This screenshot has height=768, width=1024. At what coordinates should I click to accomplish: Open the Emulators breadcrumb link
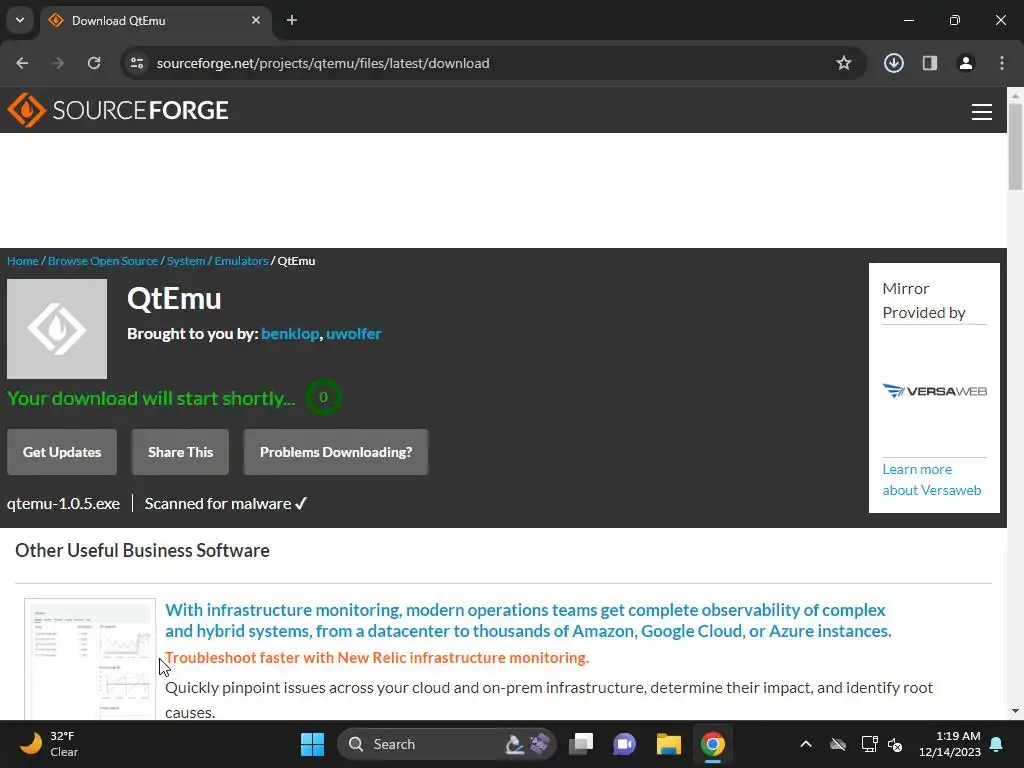pos(241,261)
